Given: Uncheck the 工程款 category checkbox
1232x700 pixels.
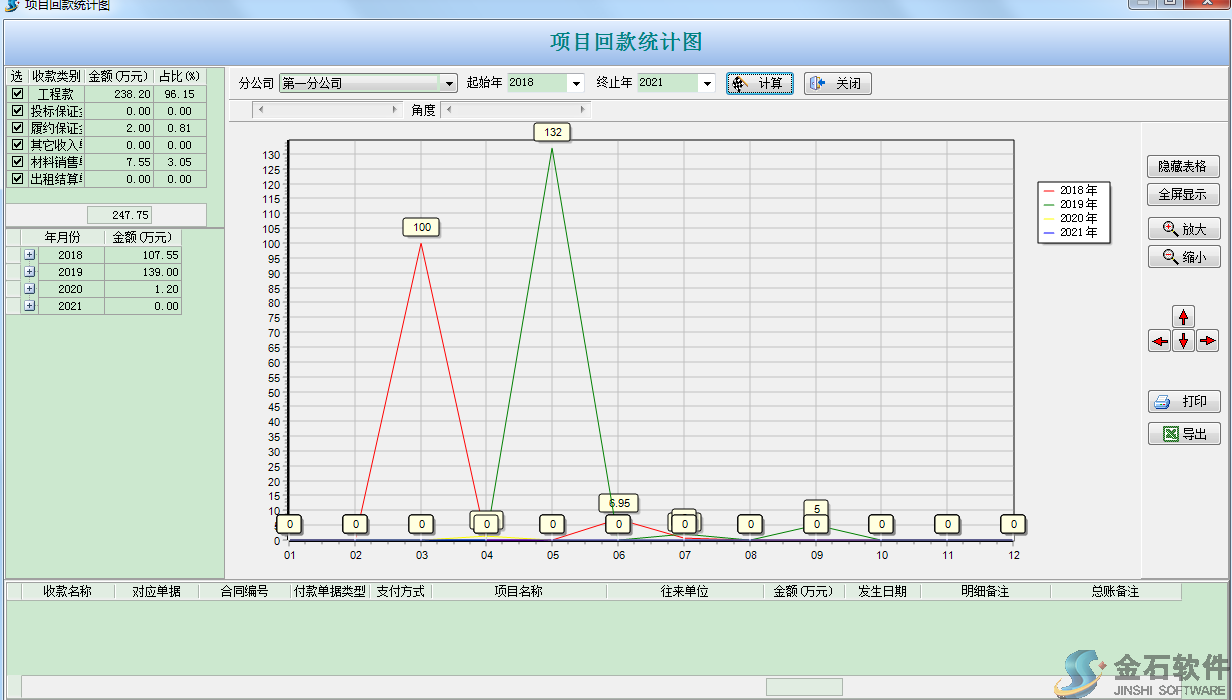Looking at the screenshot, I should pyautogui.click(x=17, y=94).
